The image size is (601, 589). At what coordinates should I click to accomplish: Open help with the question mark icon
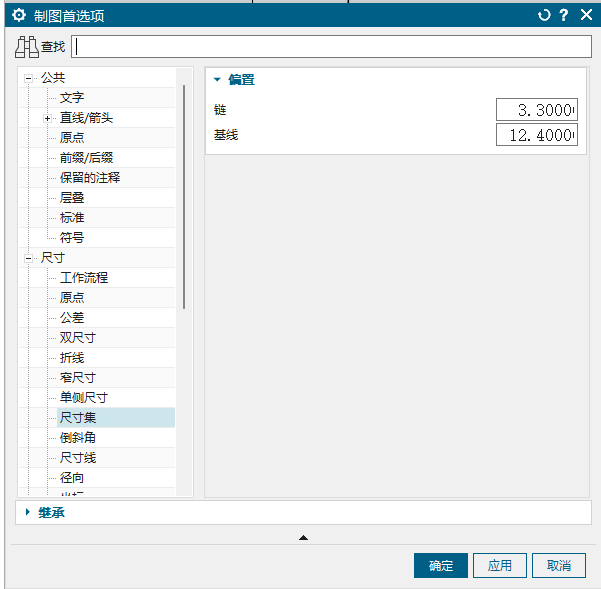pos(563,15)
